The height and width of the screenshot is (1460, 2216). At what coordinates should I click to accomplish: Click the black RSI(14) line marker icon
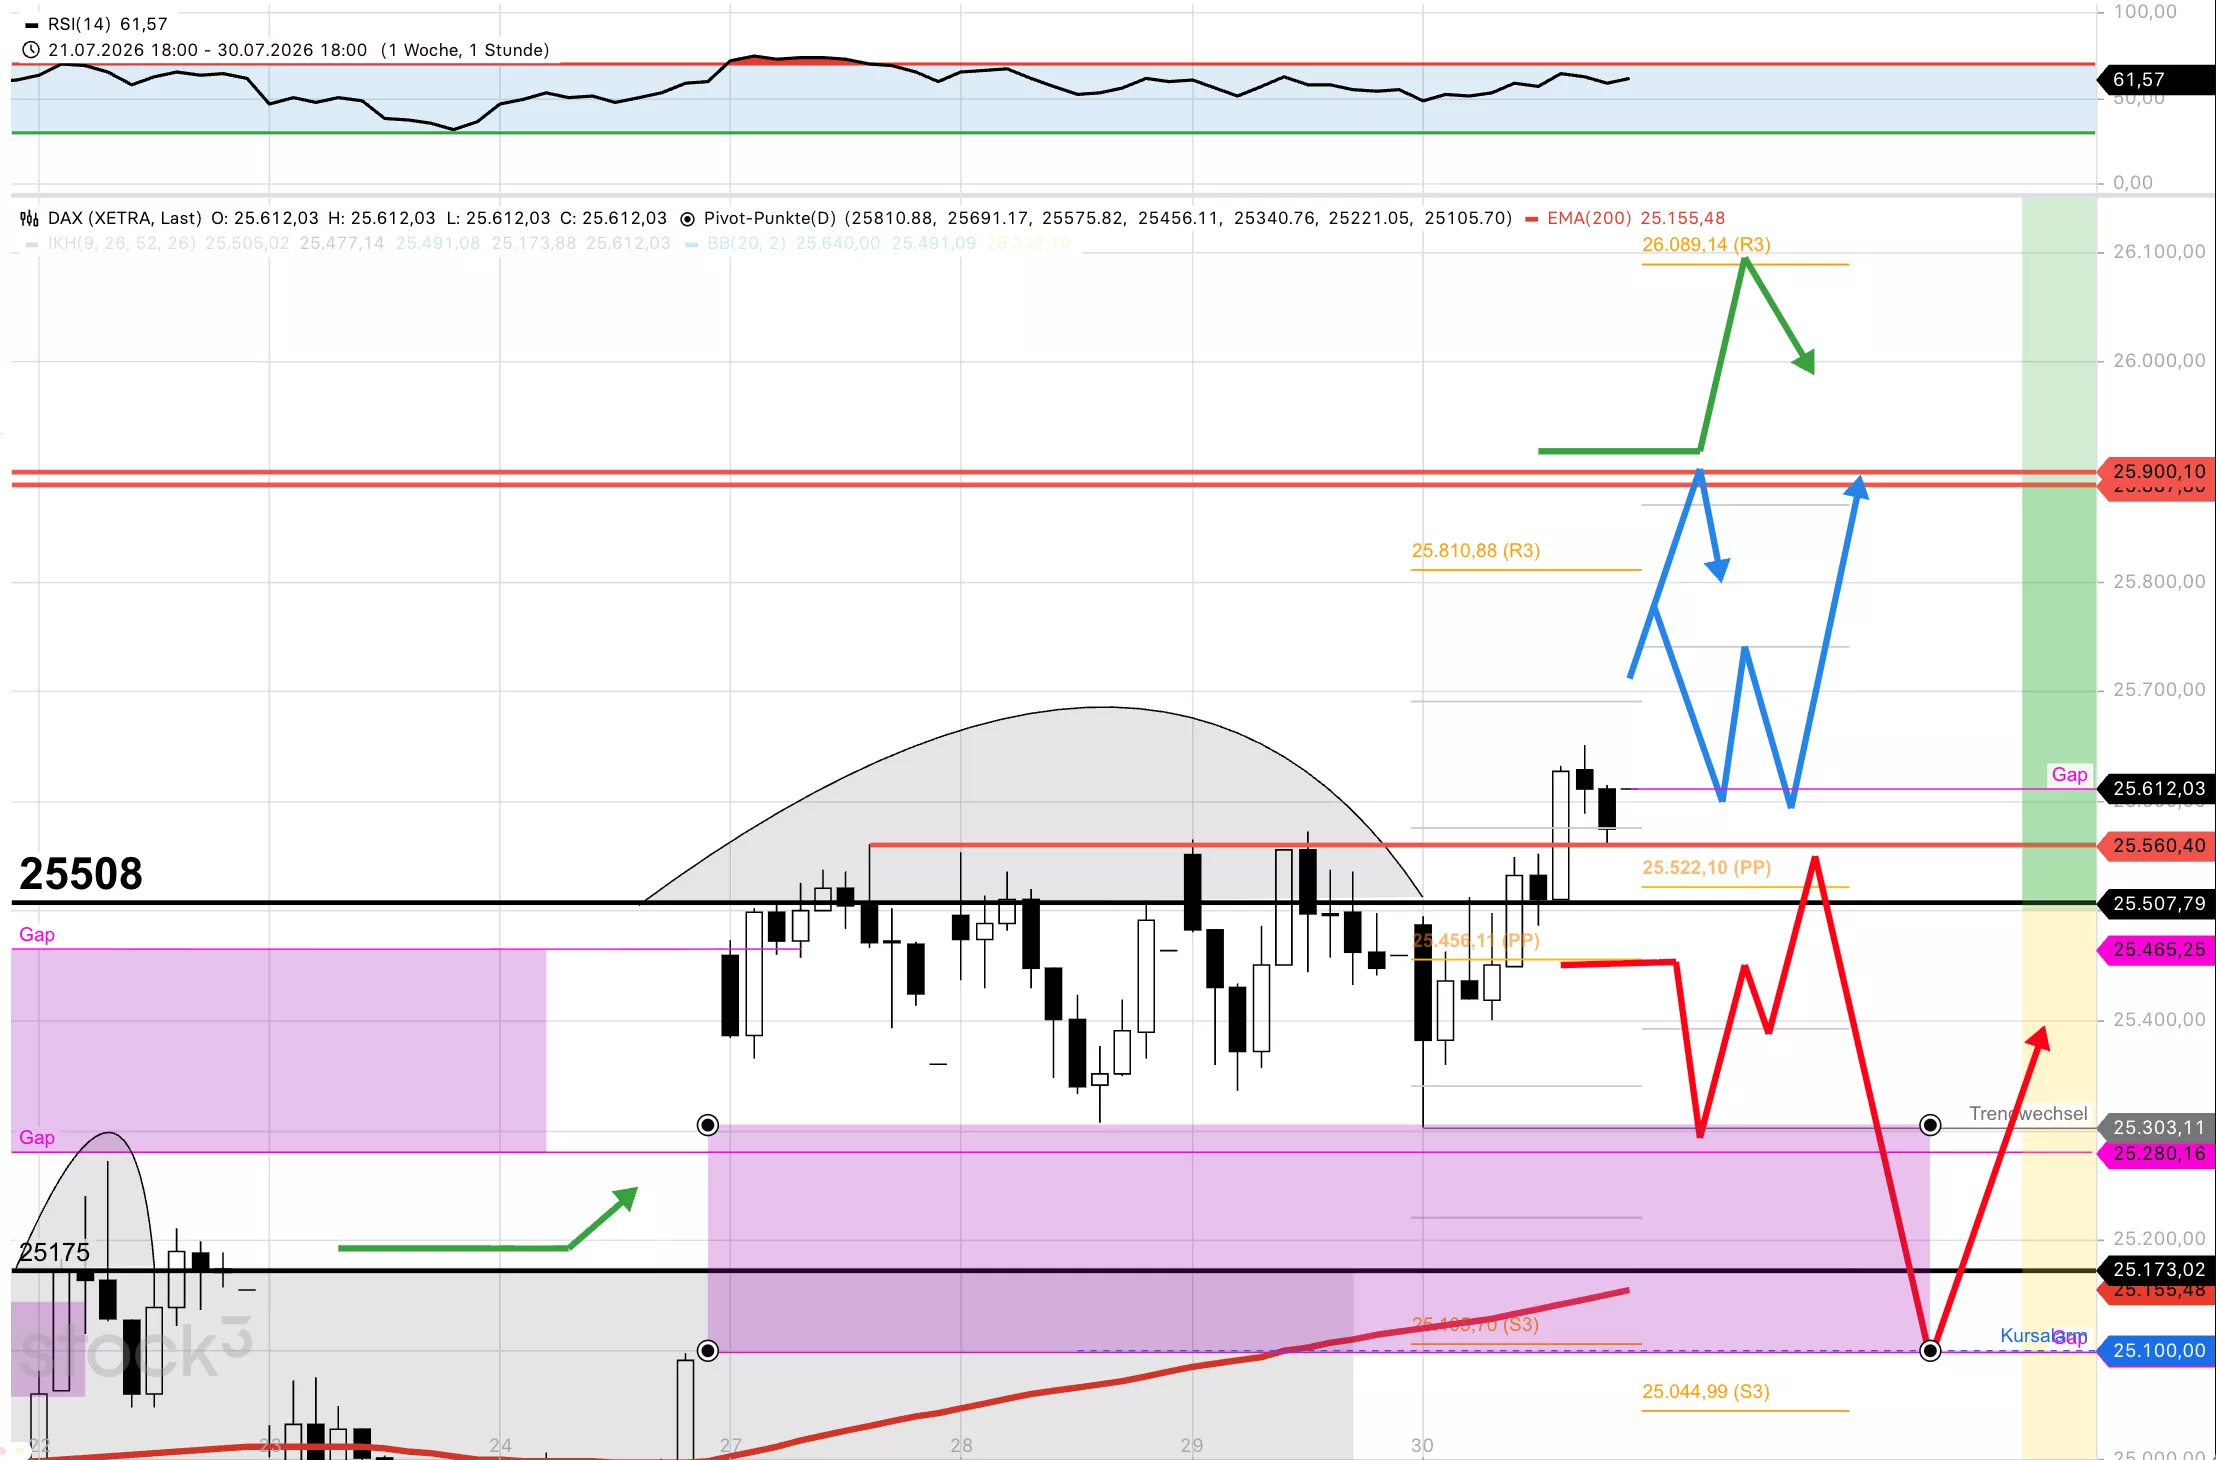click(32, 25)
